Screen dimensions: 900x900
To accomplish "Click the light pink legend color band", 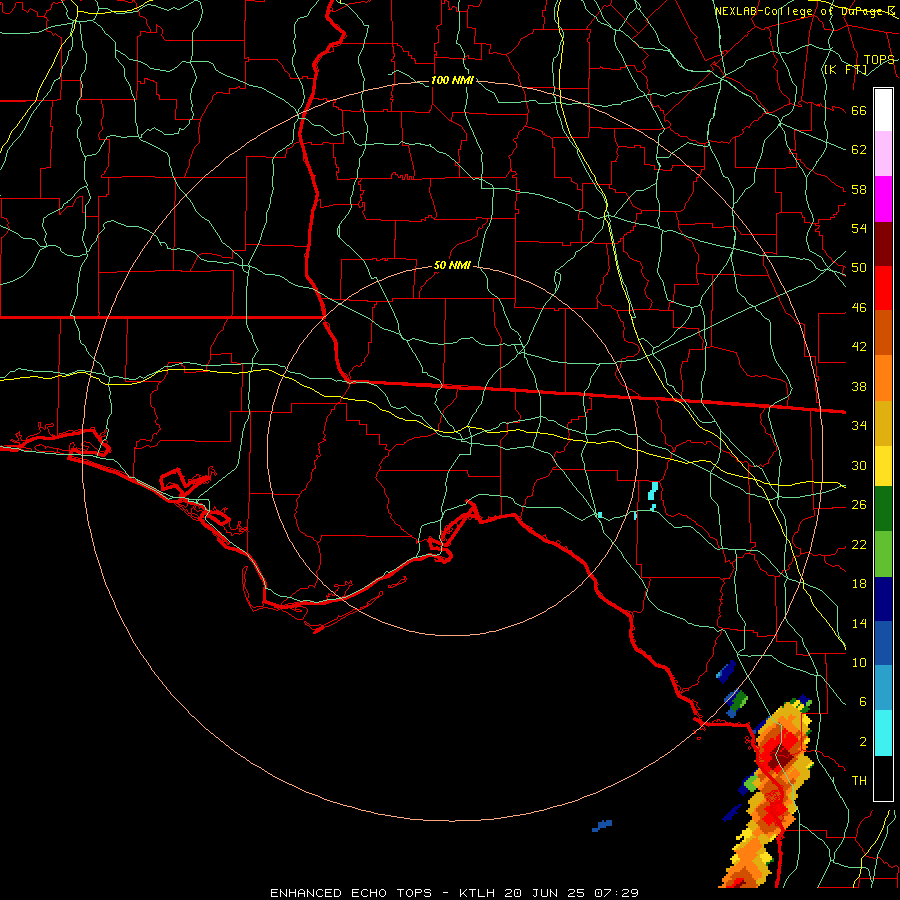I will click(883, 154).
